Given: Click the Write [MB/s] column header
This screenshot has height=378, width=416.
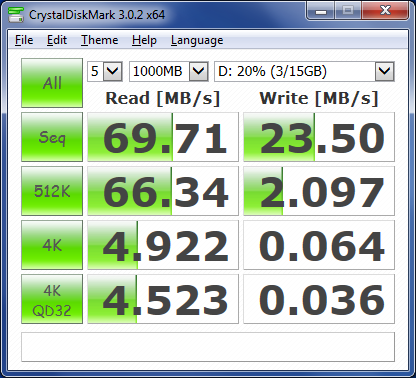Looking at the screenshot, I should (319, 98).
